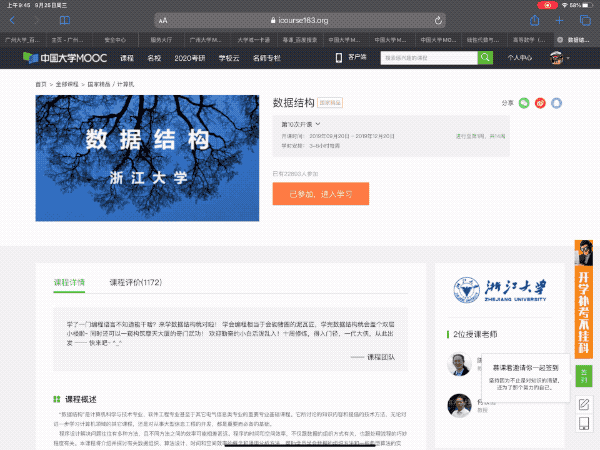Expand the 第10次开课 session dropdown
The width and height of the screenshot is (600, 450).
[x=301, y=124]
